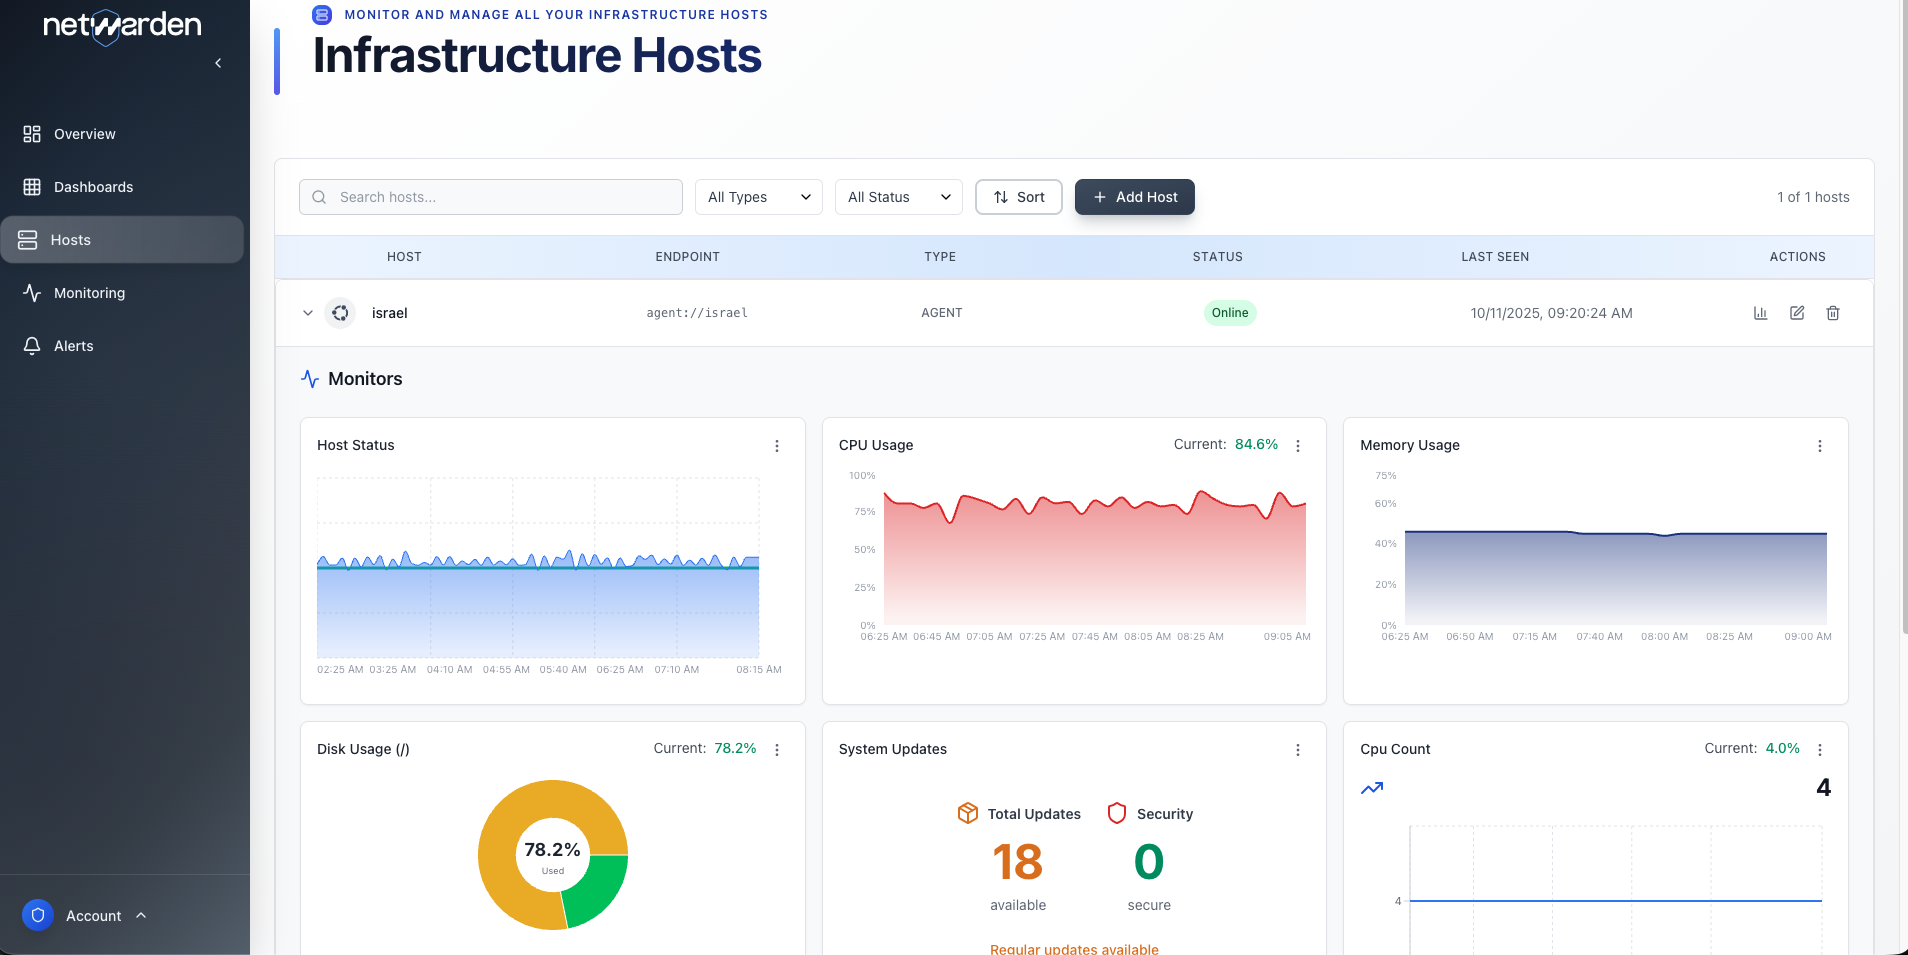Screen dimensions: 1908x955
Task: View charts for israel host
Action: pos(1761,313)
